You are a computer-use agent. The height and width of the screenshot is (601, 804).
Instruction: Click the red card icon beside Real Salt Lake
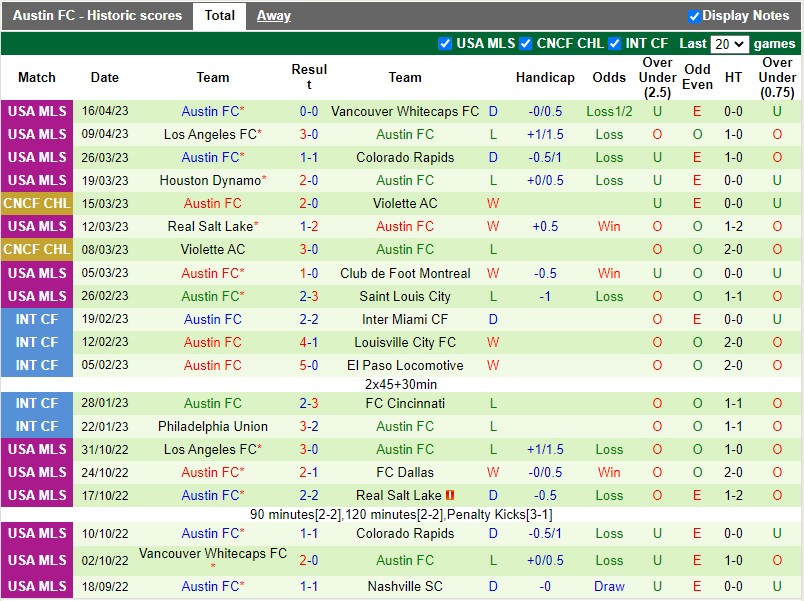[450, 495]
